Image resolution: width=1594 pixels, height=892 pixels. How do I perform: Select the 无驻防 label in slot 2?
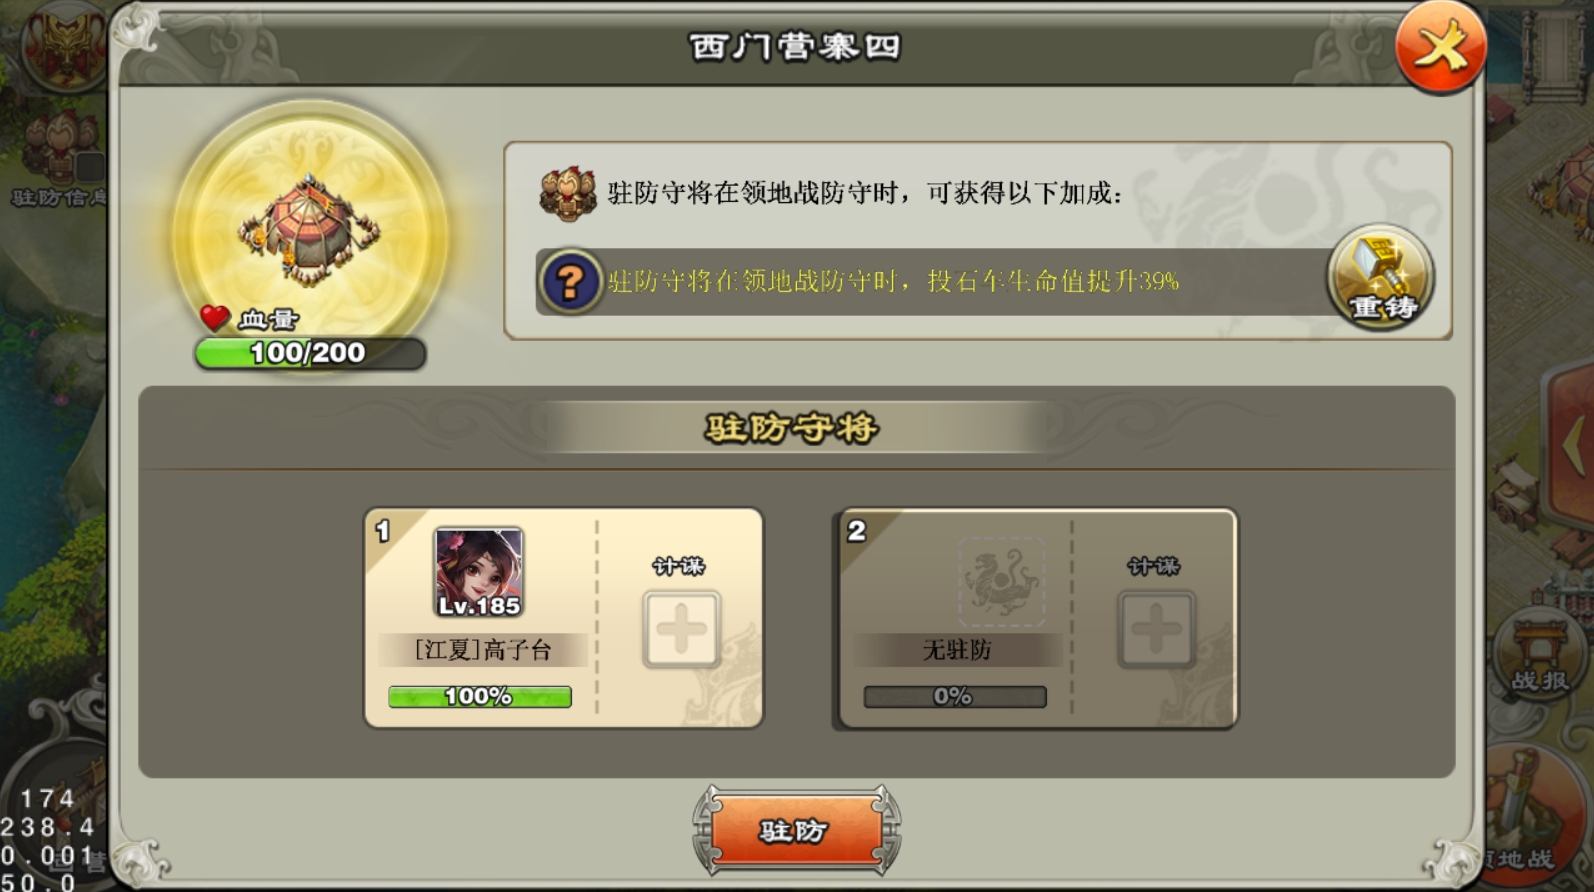tap(957, 650)
